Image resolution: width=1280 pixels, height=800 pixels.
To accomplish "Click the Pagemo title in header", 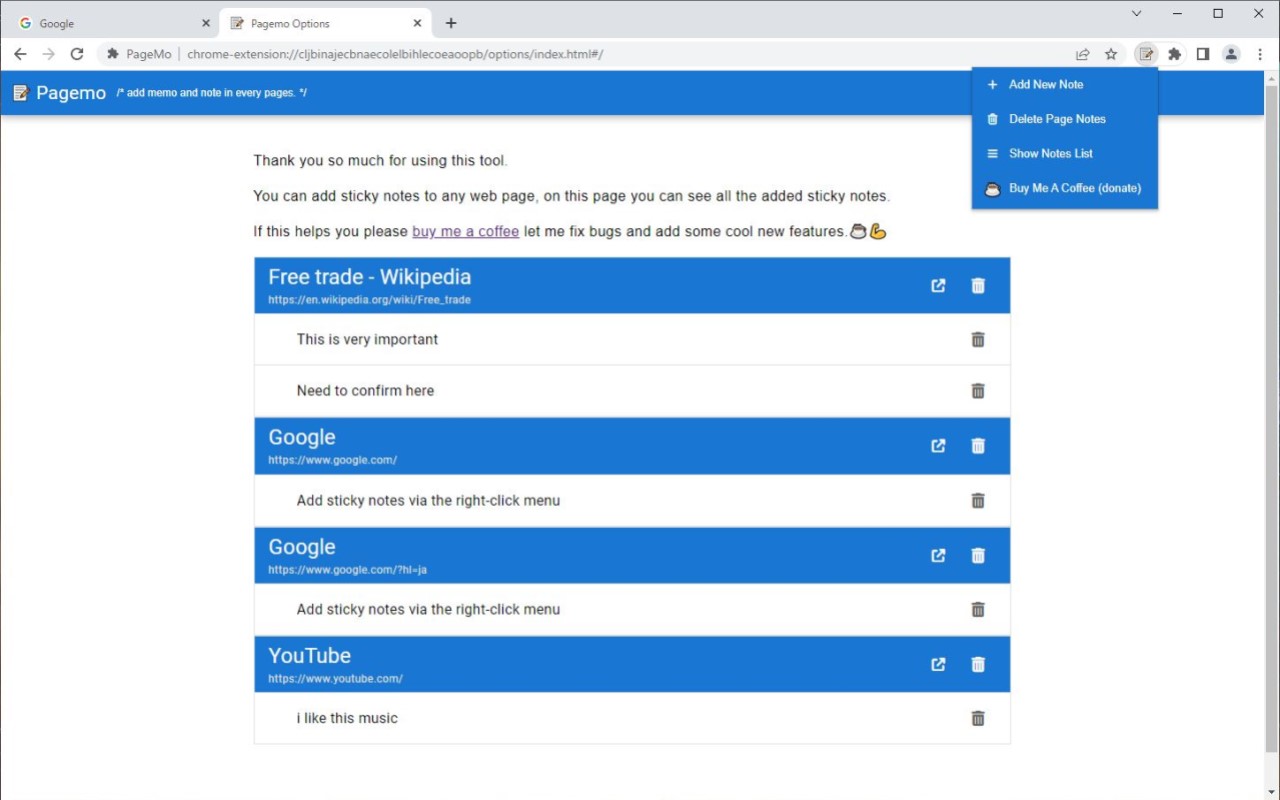I will 71,93.
